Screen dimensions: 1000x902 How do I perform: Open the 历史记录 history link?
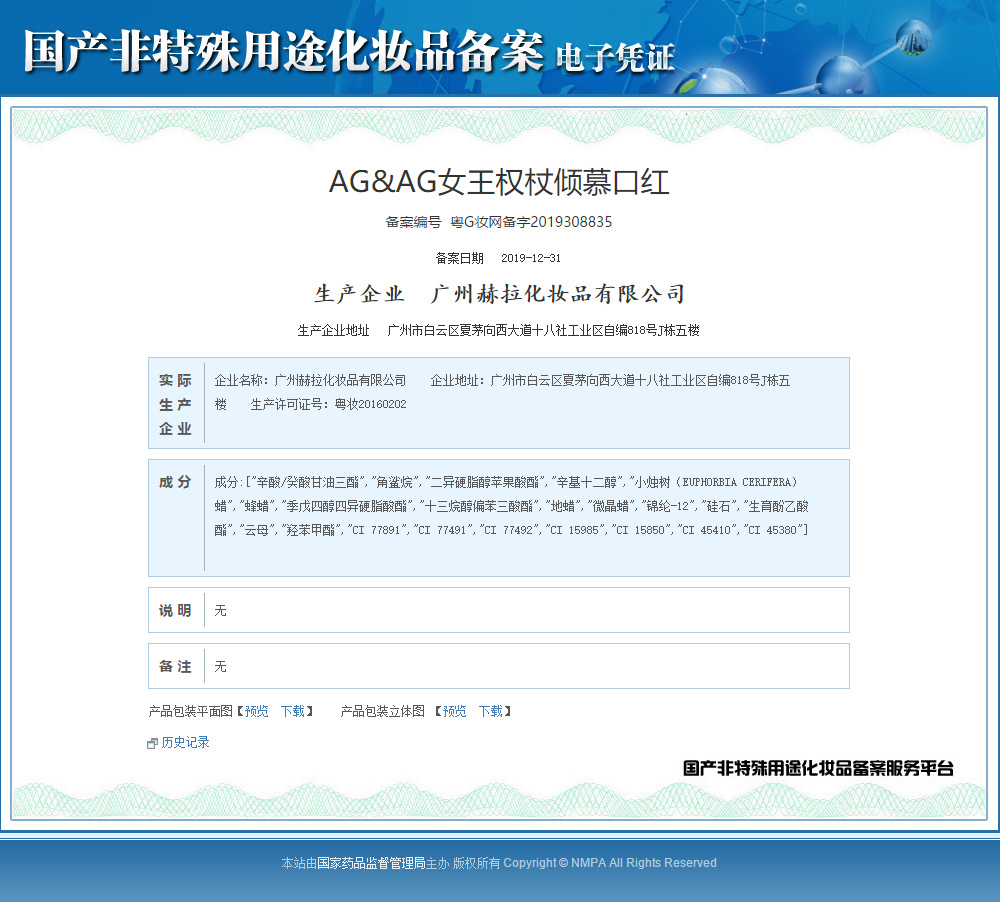click(x=184, y=742)
